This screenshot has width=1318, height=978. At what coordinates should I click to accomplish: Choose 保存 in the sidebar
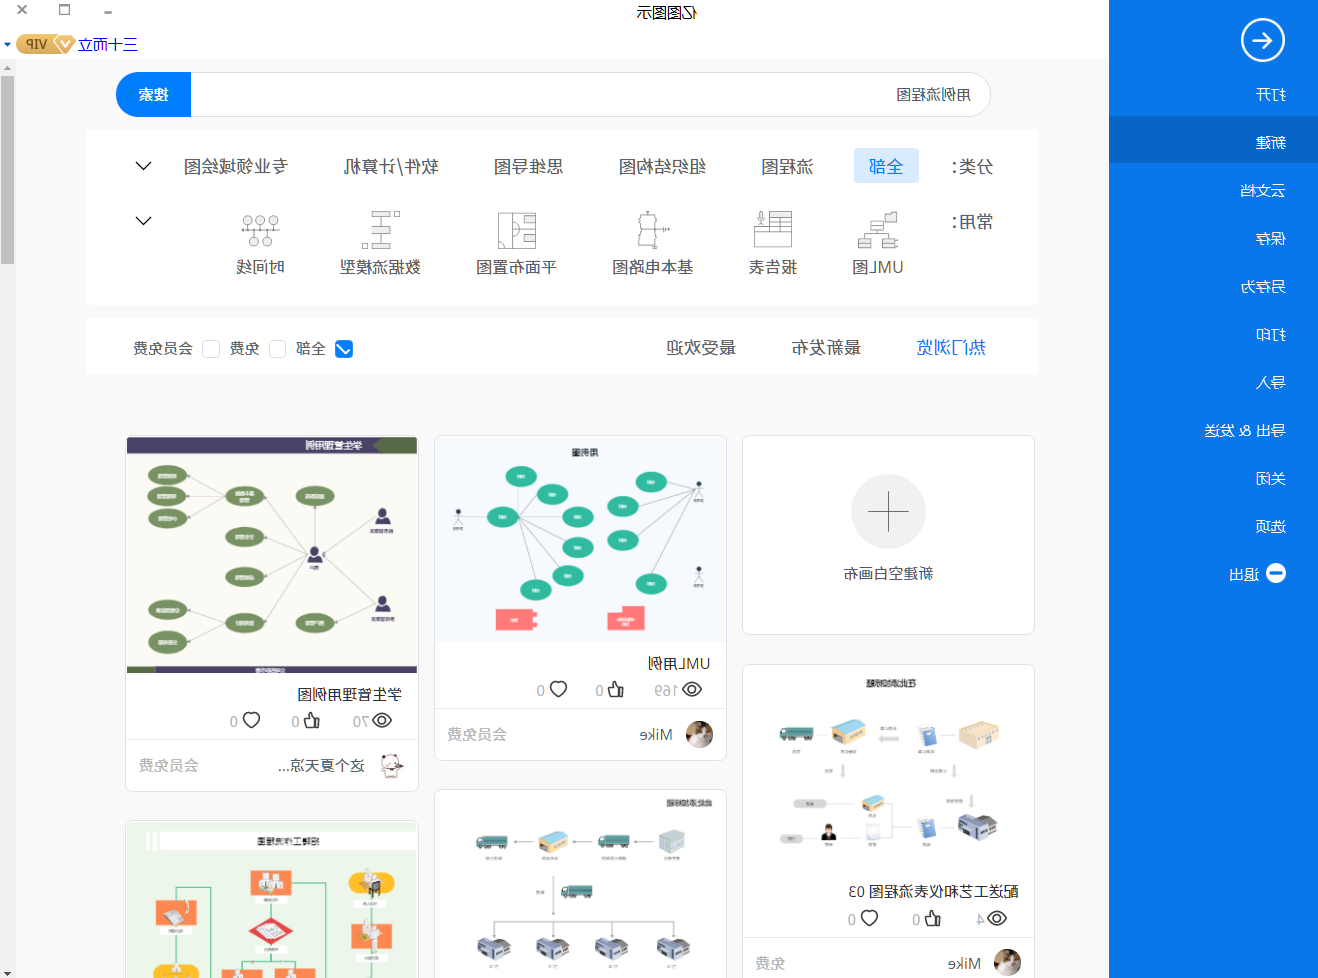(1271, 239)
